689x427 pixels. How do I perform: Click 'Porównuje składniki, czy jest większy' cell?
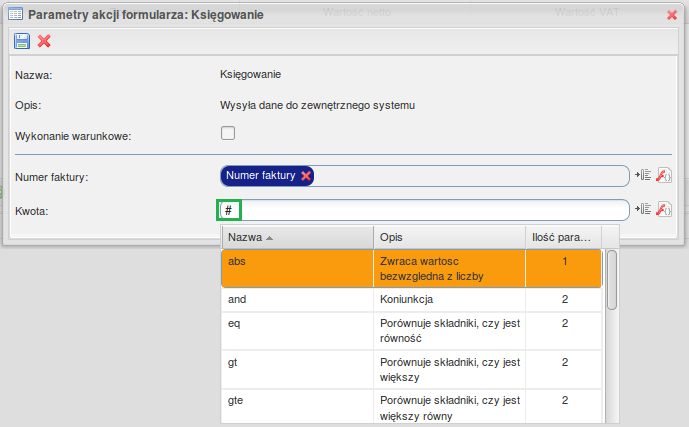click(x=450, y=369)
